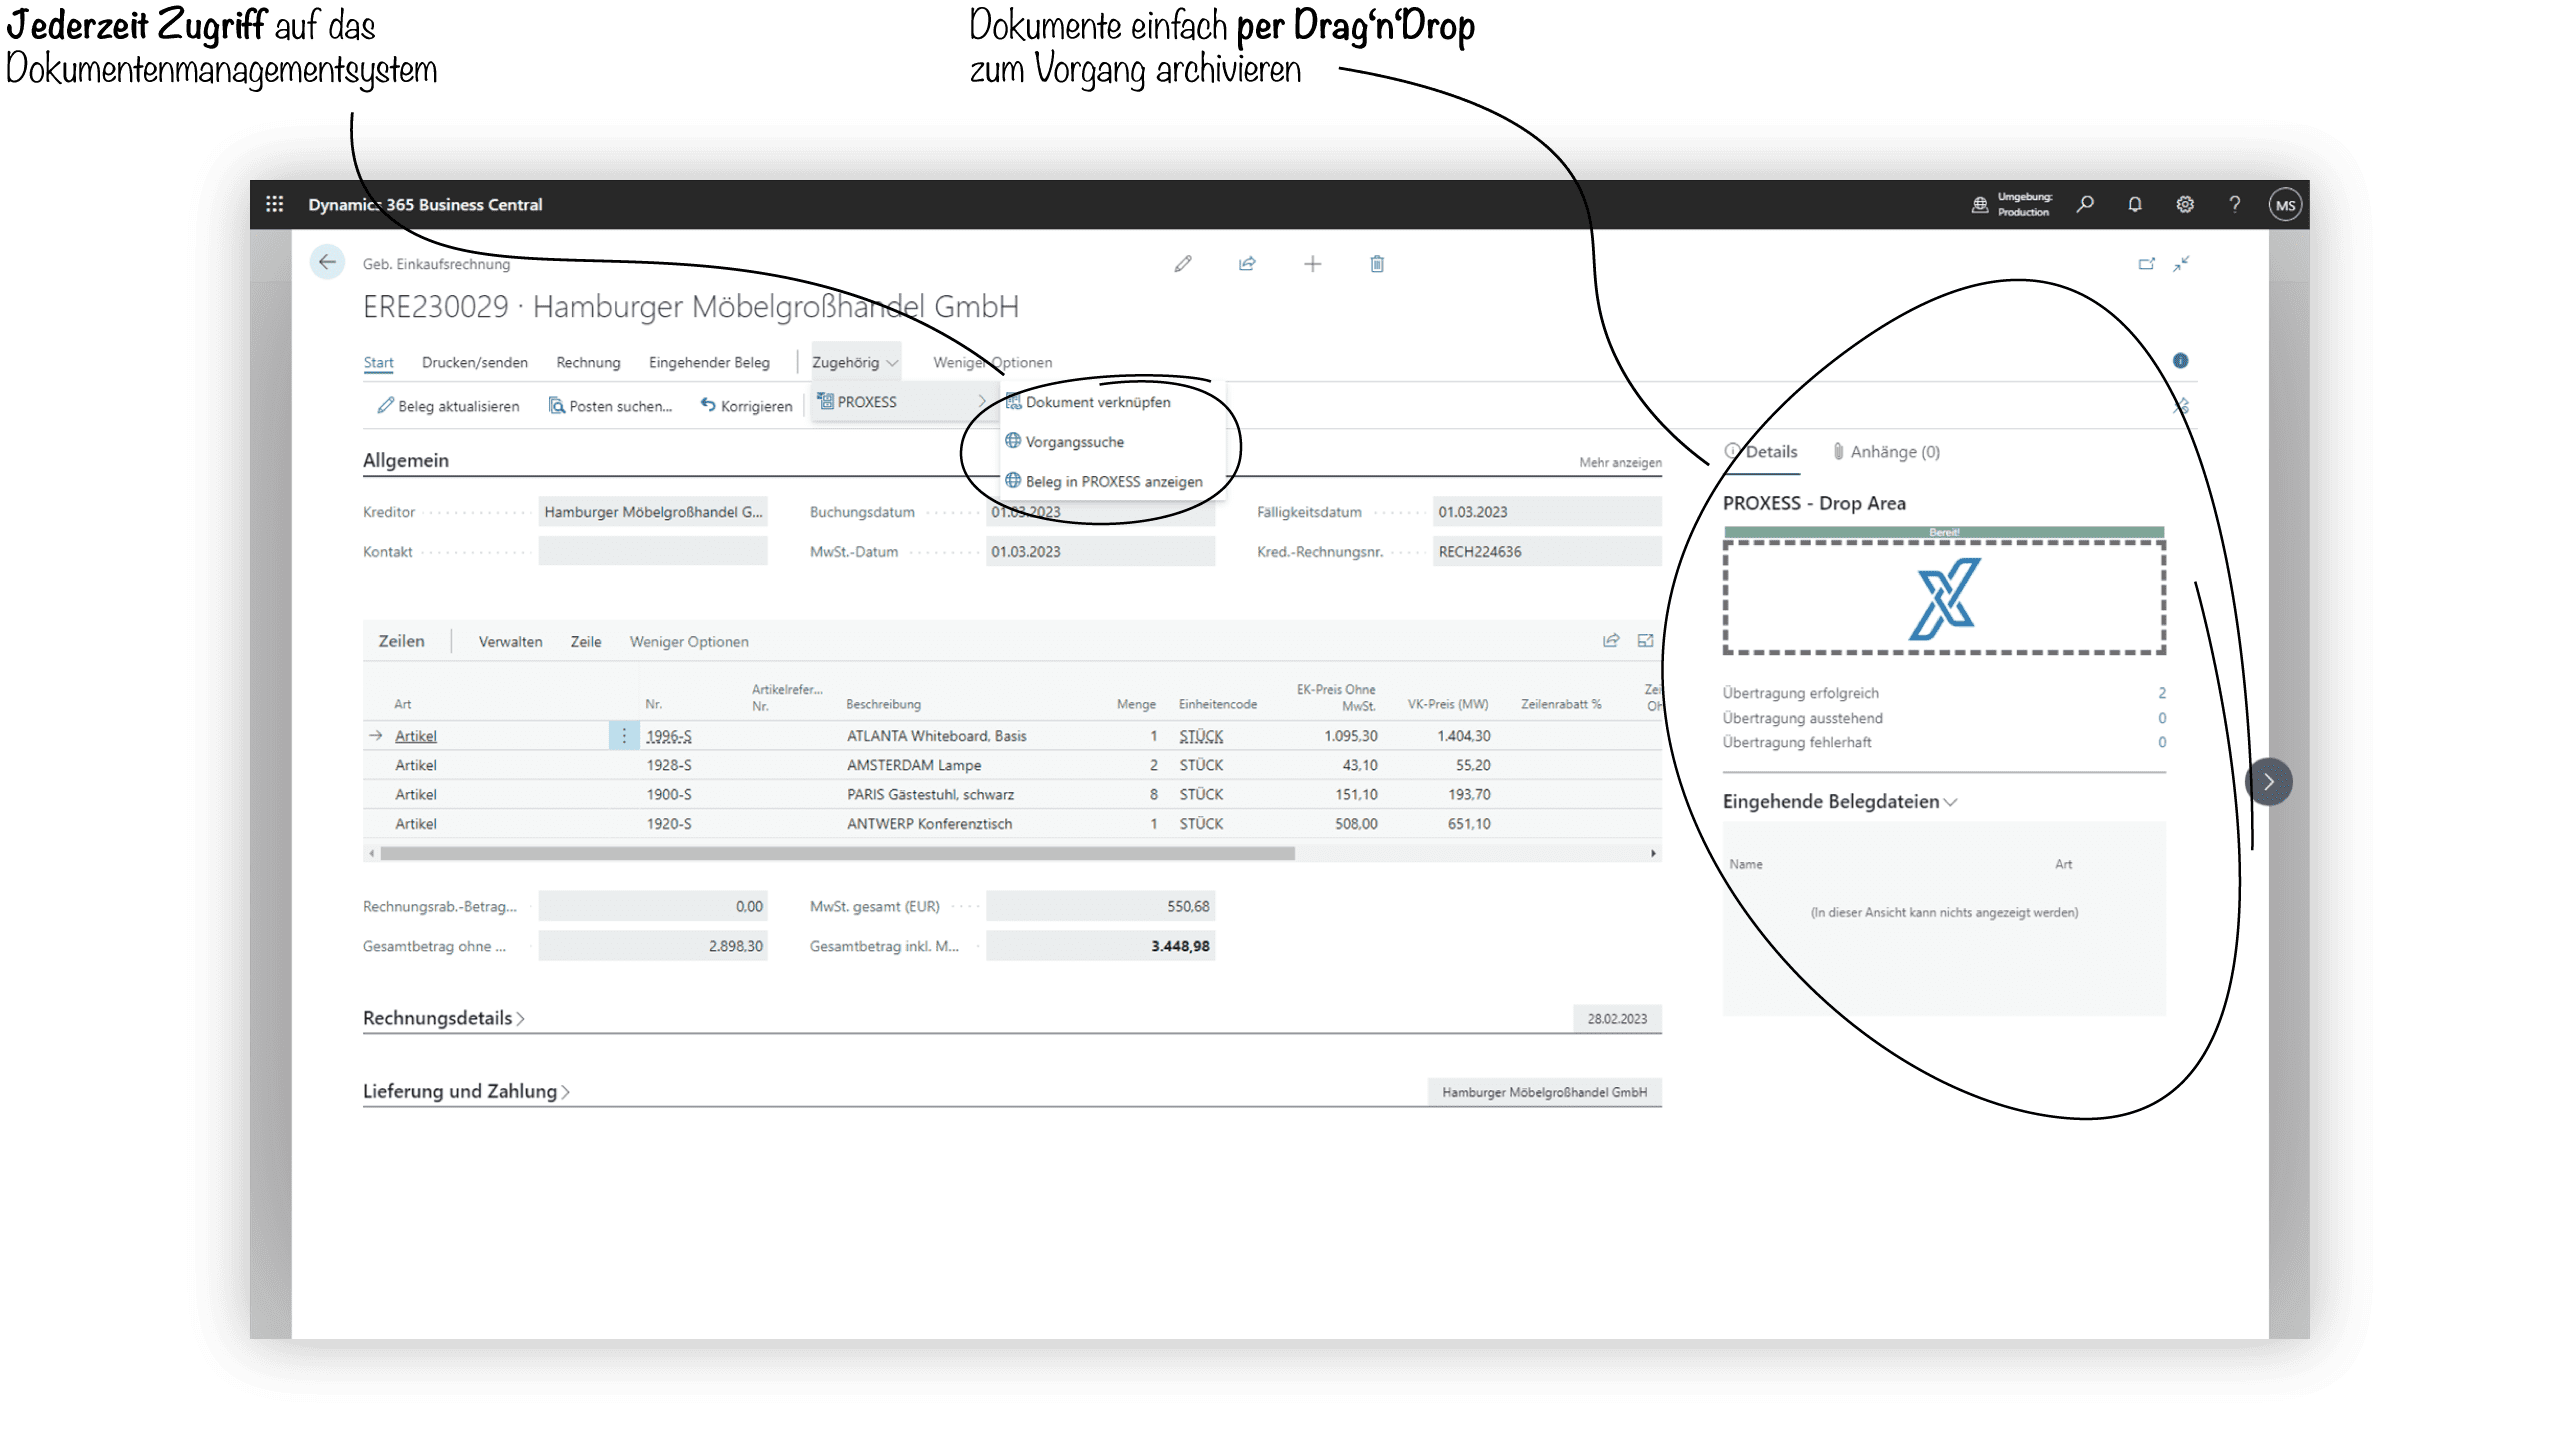Open the Drucken/senden tab
Viewport: 2560px width, 1440px height.
(x=475, y=362)
